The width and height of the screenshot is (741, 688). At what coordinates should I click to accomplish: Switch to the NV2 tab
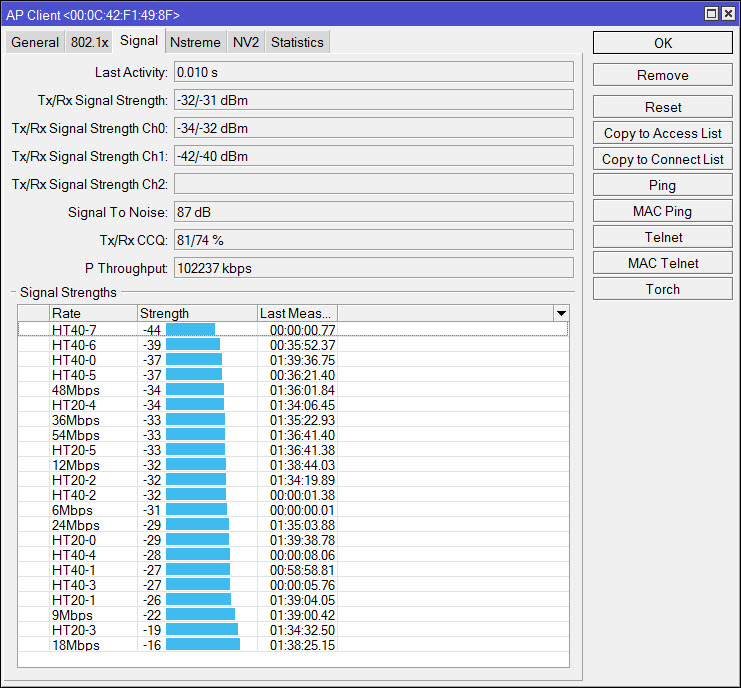click(246, 42)
